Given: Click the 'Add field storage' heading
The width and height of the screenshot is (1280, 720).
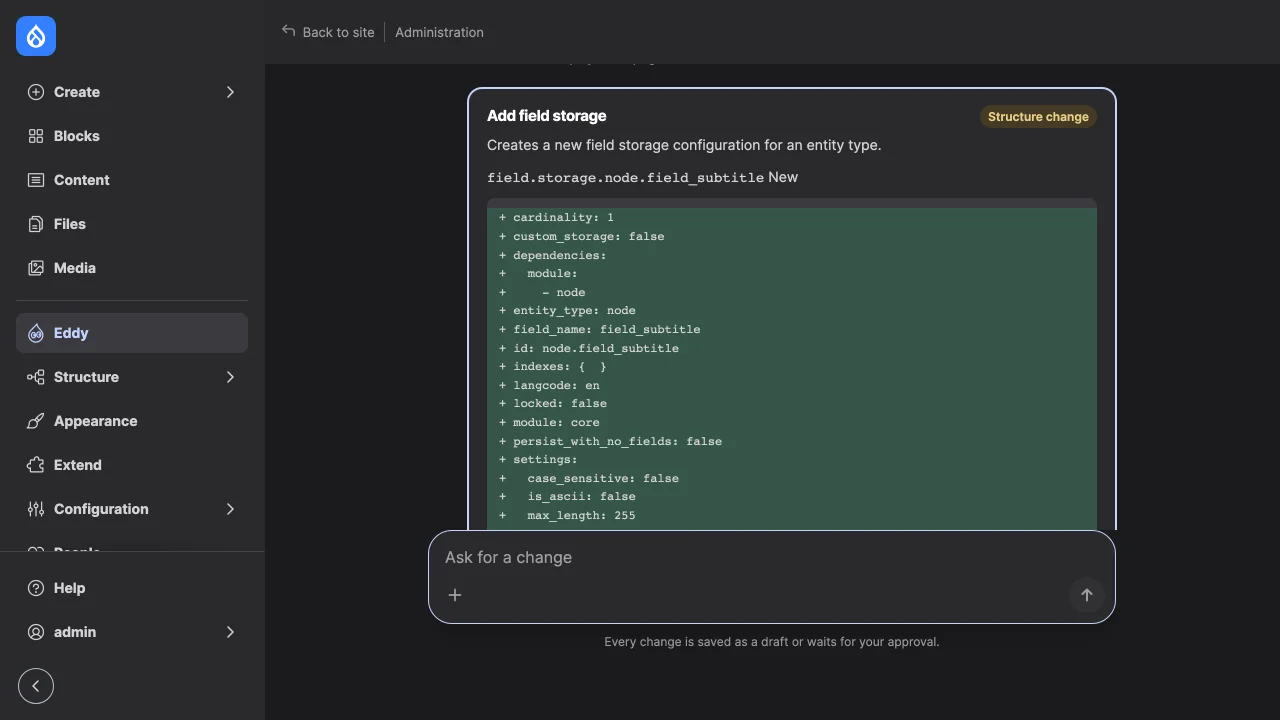Looking at the screenshot, I should (547, 116).
